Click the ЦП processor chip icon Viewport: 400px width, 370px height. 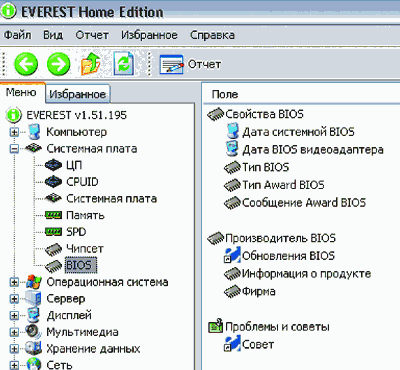coord(53,165)
